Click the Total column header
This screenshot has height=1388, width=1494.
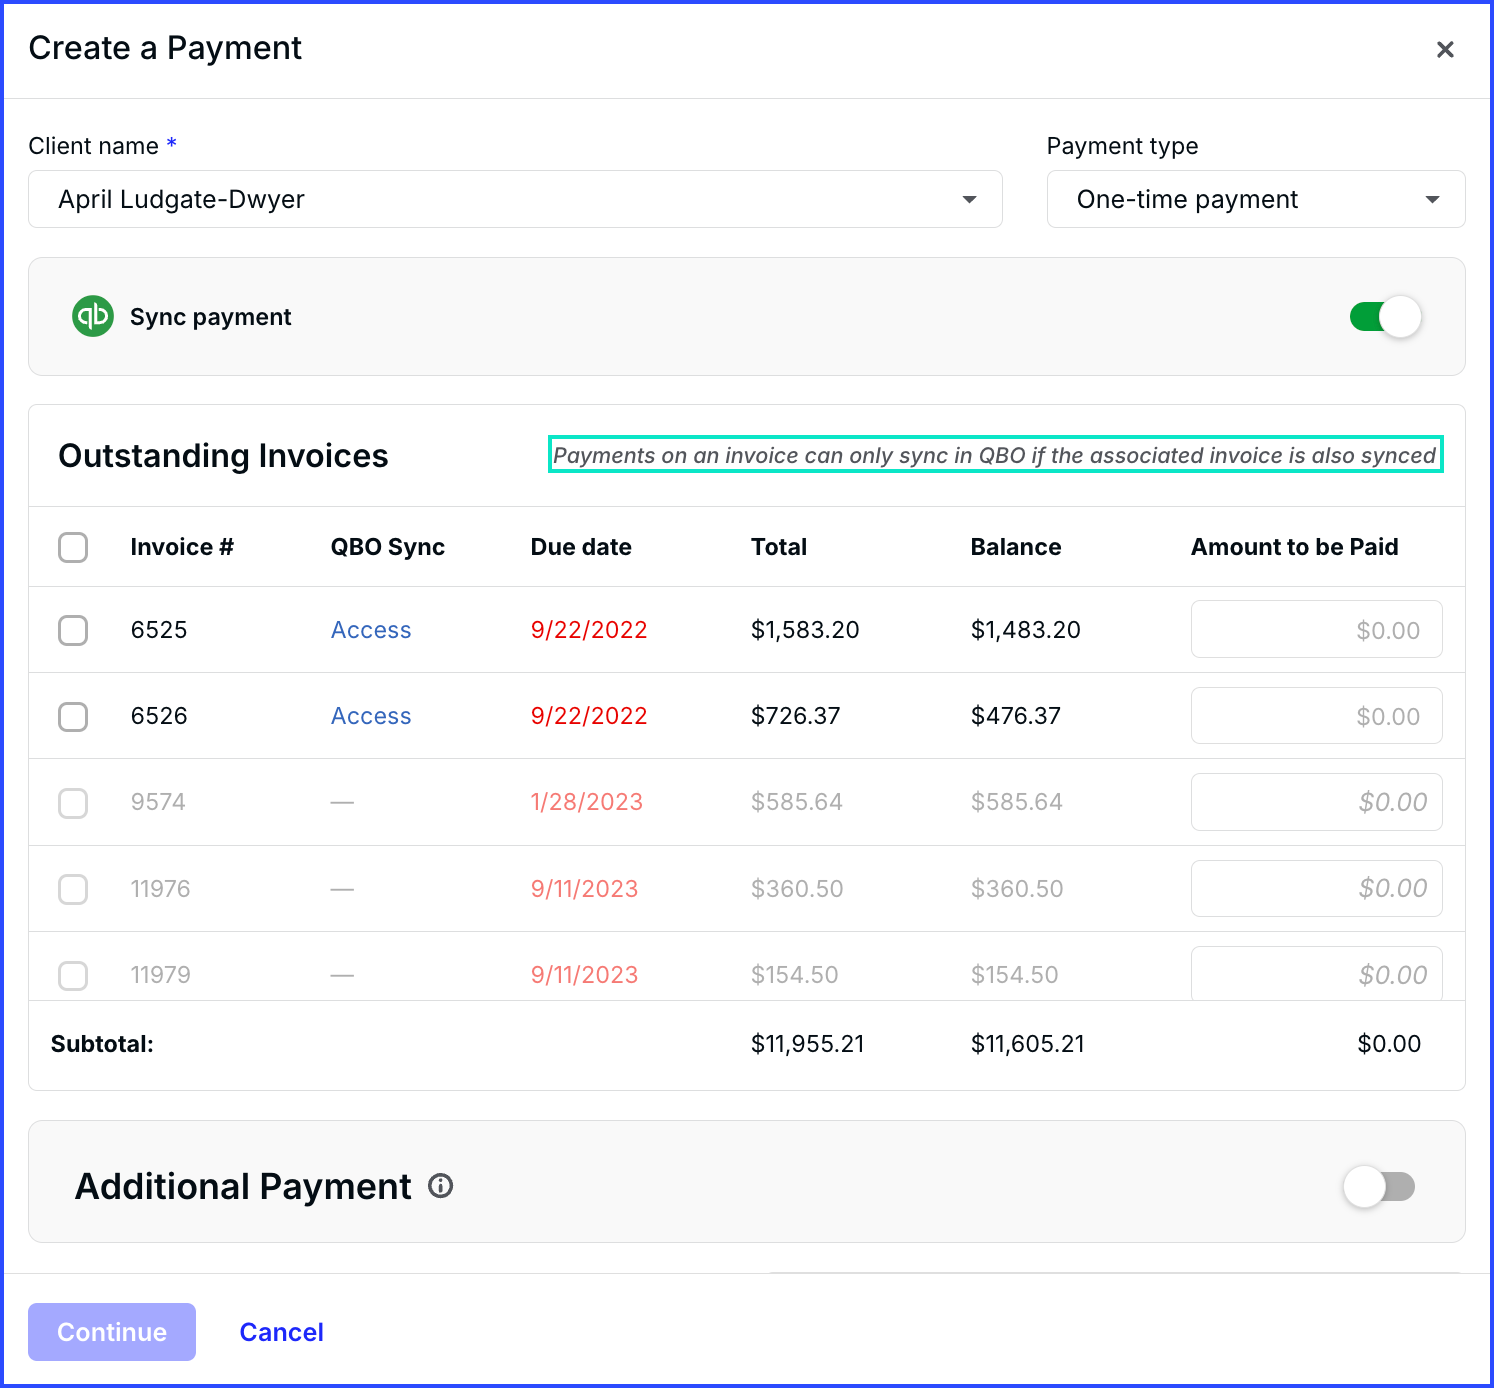click(779, 547)
